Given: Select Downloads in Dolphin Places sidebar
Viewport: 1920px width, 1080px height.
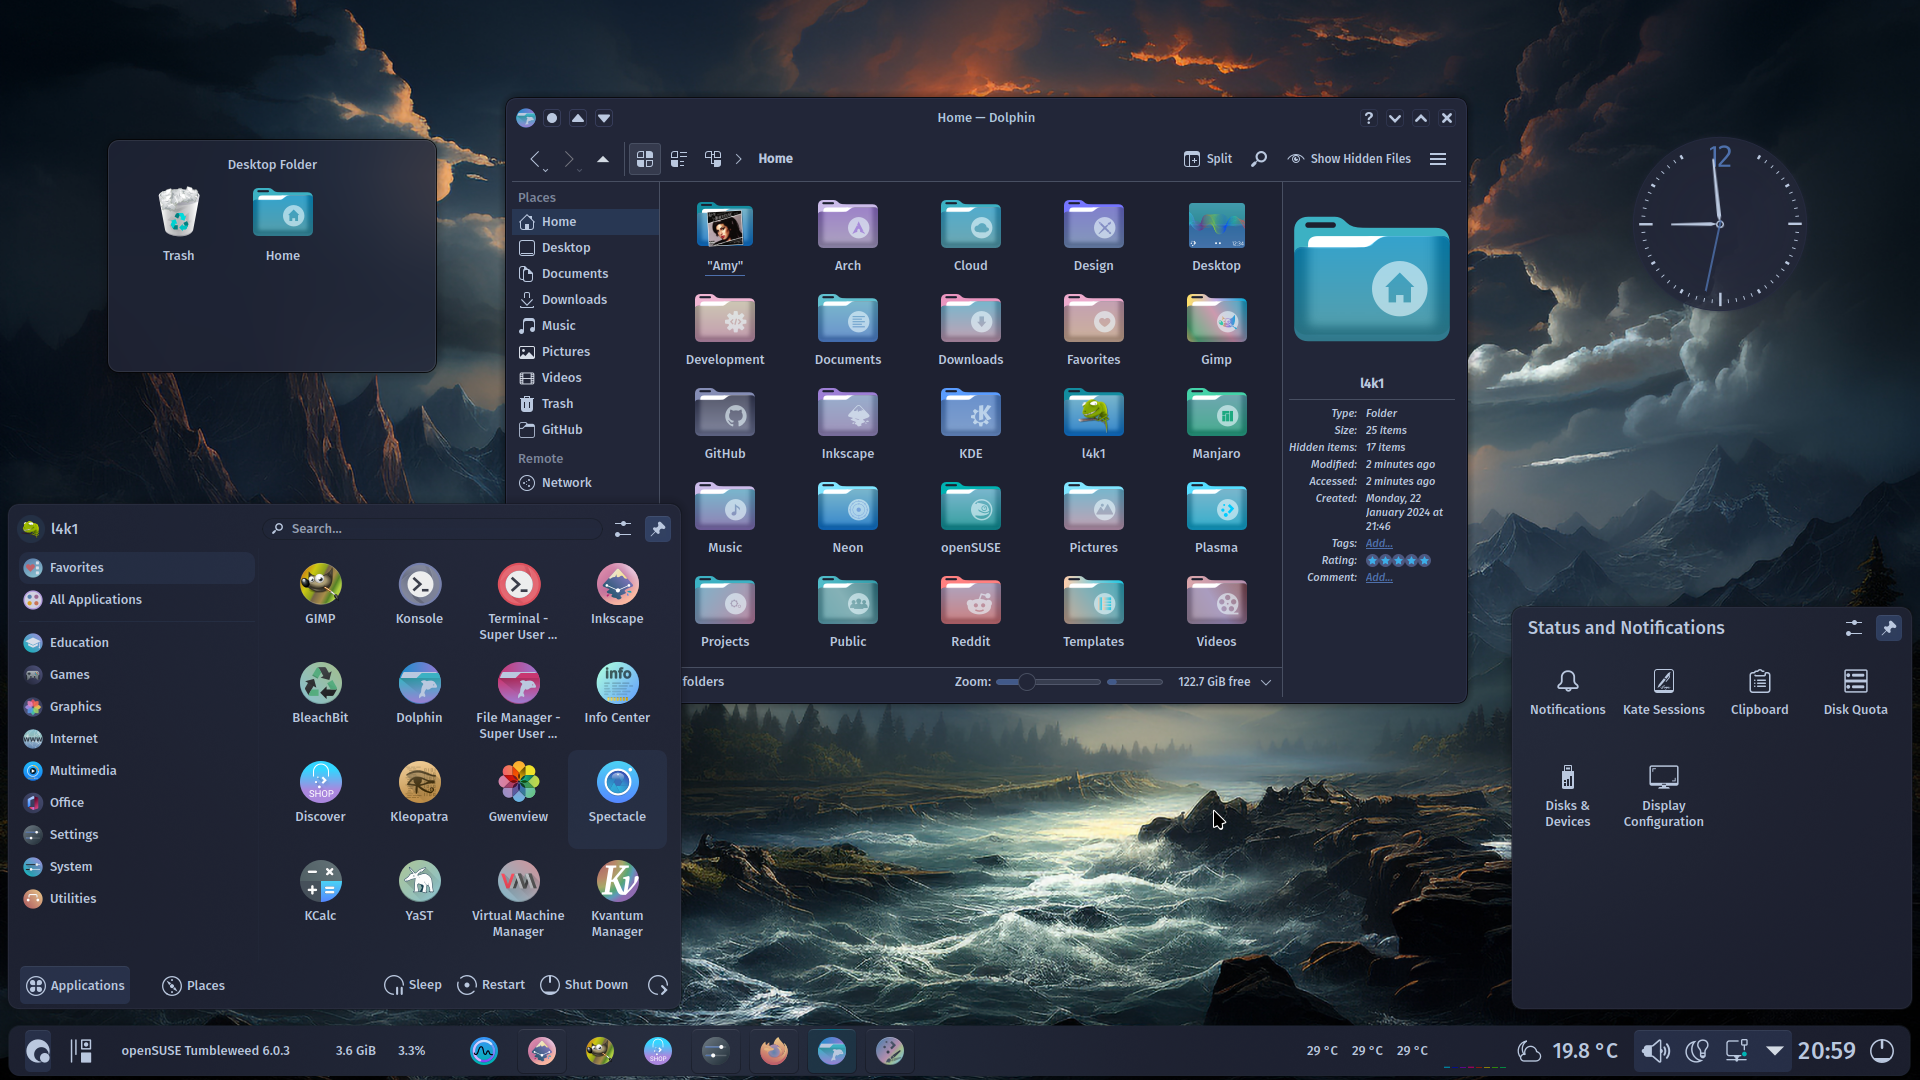Looking at the screenshot, I should tap(586, 300).
